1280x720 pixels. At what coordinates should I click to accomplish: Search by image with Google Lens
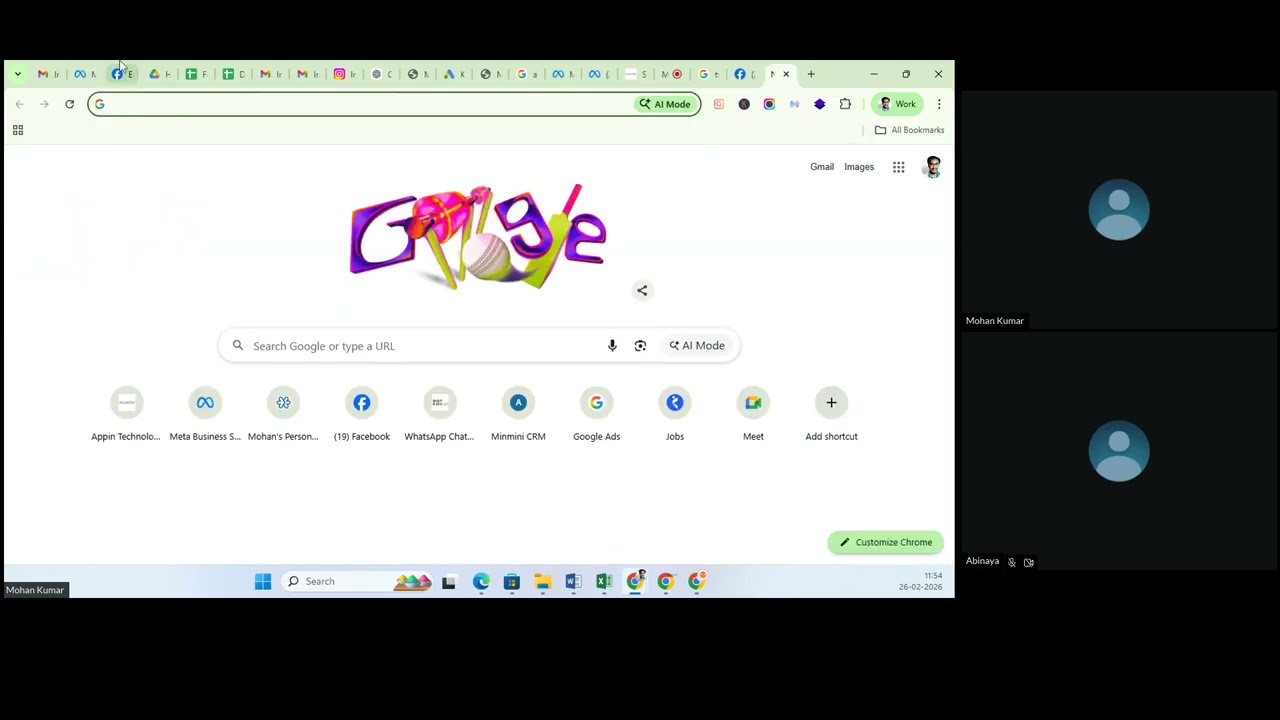pos(640,346)
